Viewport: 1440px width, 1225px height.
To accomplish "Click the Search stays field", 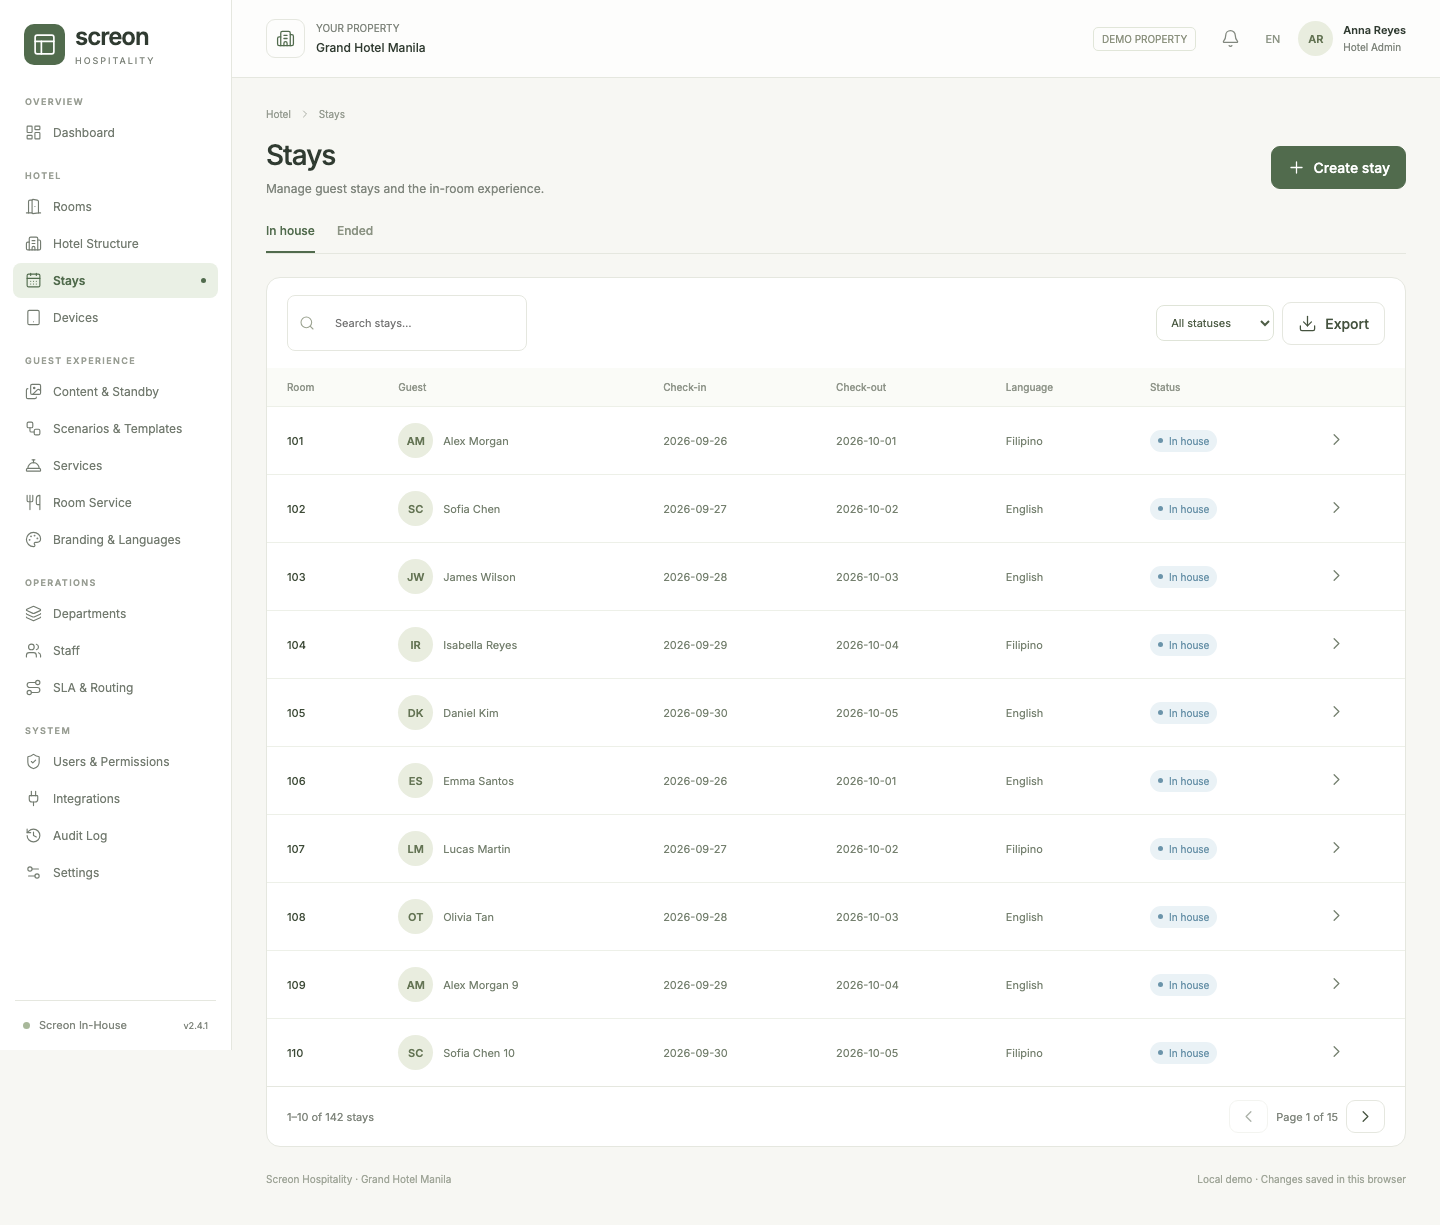I will [x=407, y=323].
